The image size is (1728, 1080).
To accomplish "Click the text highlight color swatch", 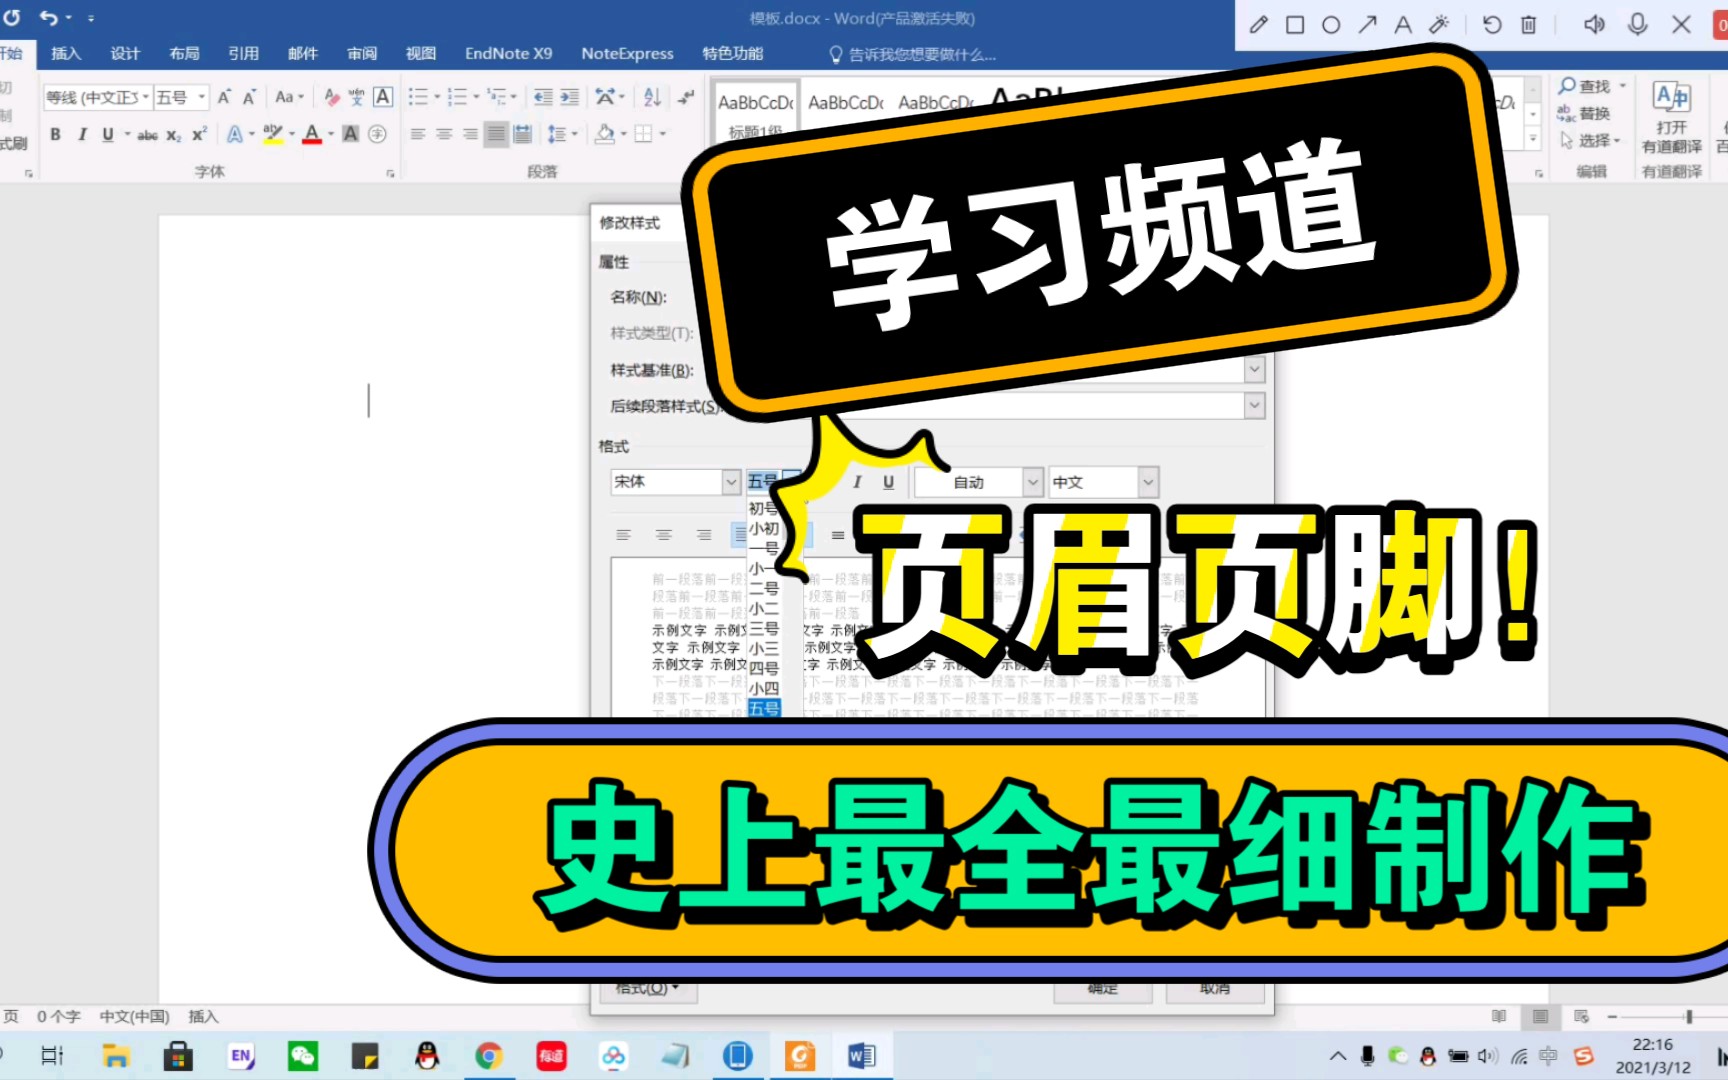I will [272, 134].
